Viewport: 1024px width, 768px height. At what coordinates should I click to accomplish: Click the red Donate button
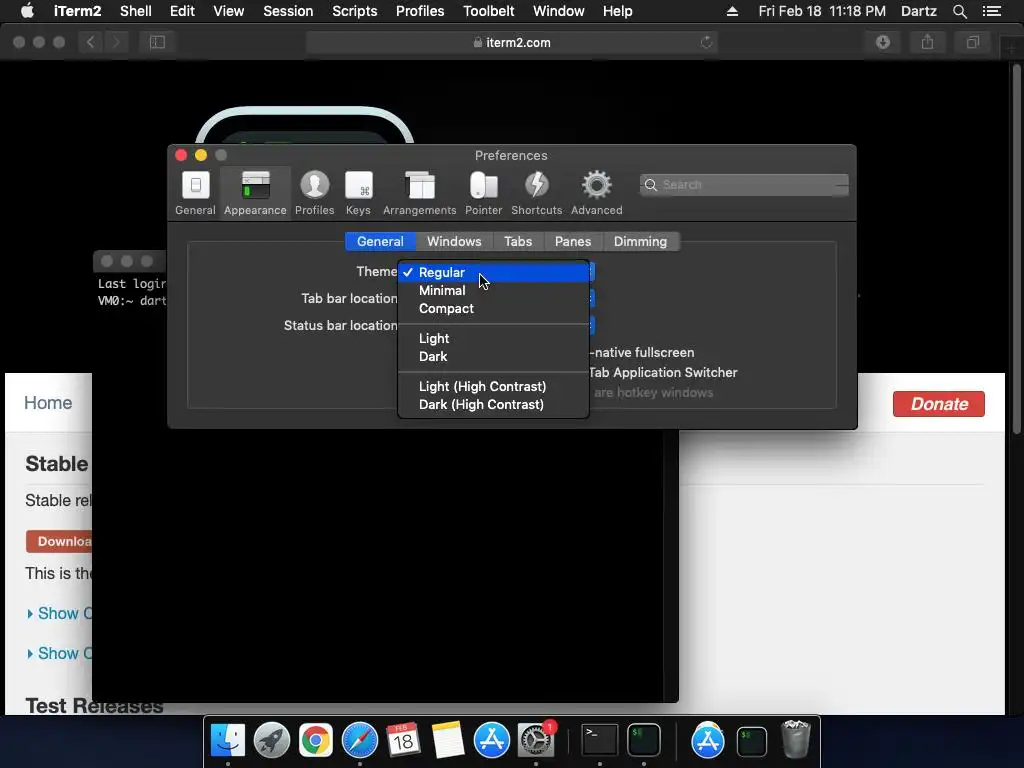[938, 404]
